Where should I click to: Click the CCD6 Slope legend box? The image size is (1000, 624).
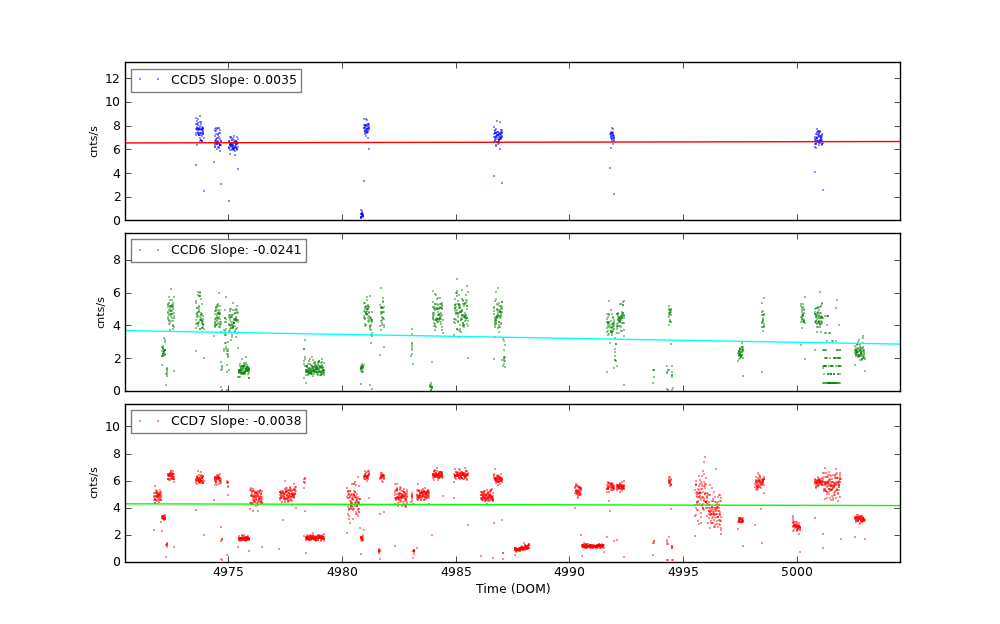(x=218, y=251)
